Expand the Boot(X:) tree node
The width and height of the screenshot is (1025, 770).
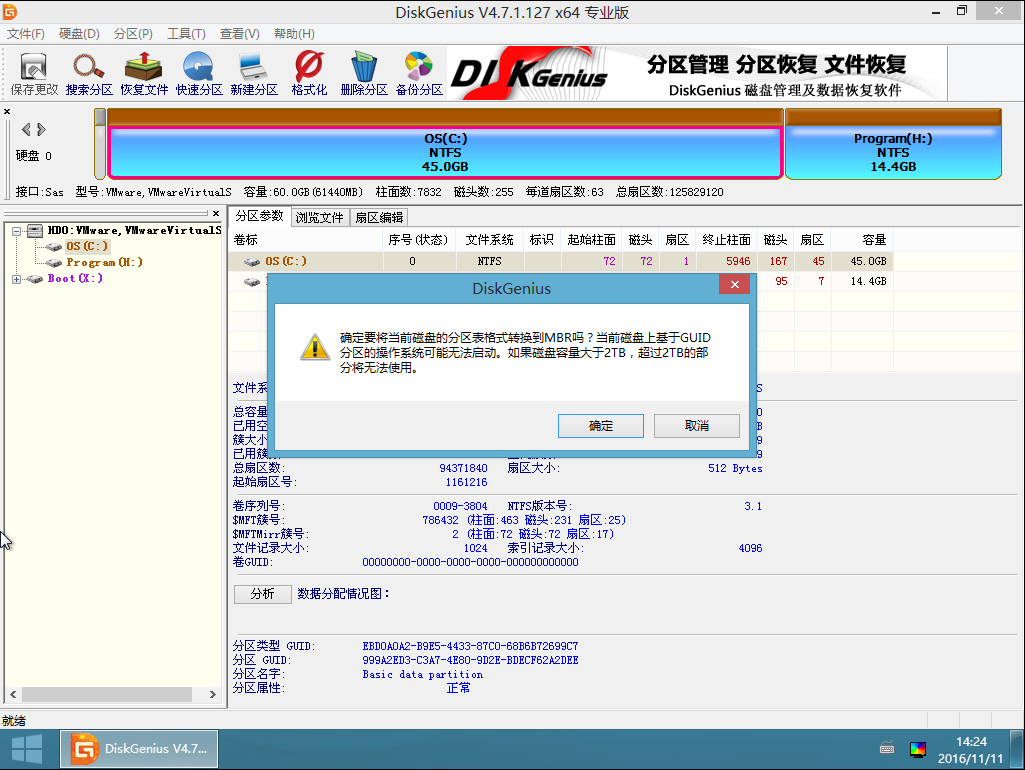16,279
